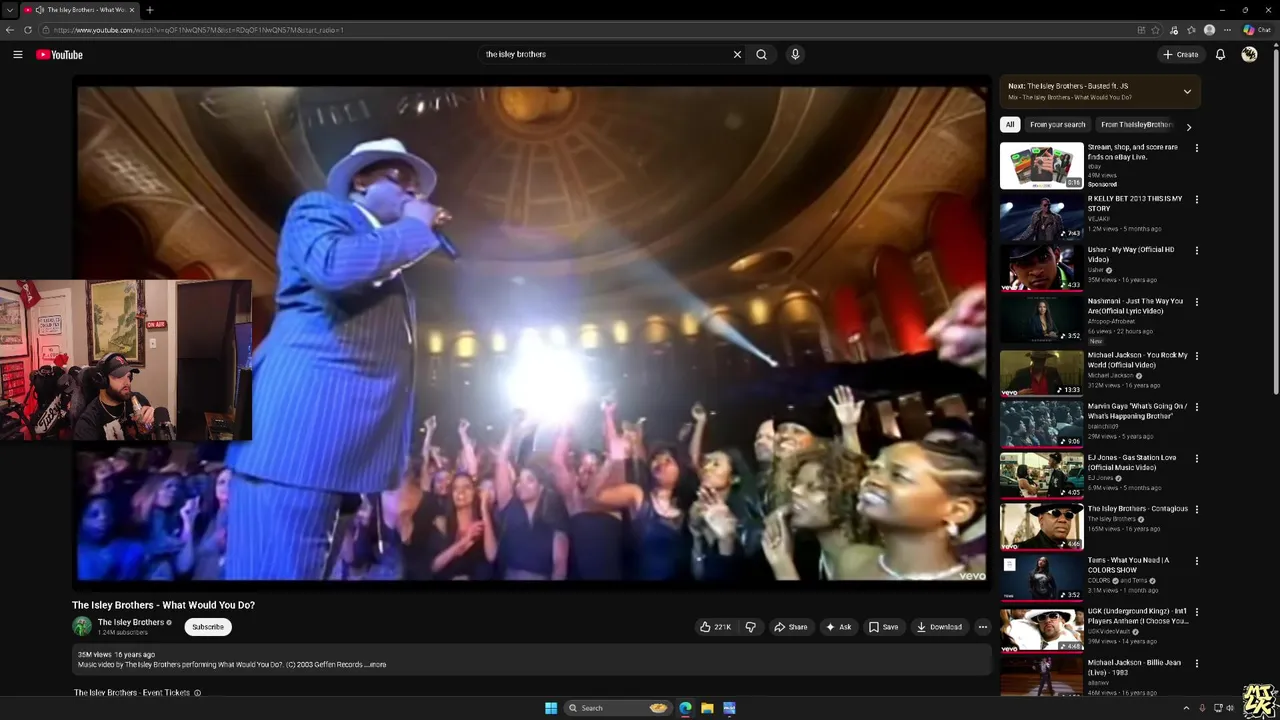Subscribe to The Isley Brothers channel
This screenshot has height=720, width=1280.
click(x=208, y=627)
